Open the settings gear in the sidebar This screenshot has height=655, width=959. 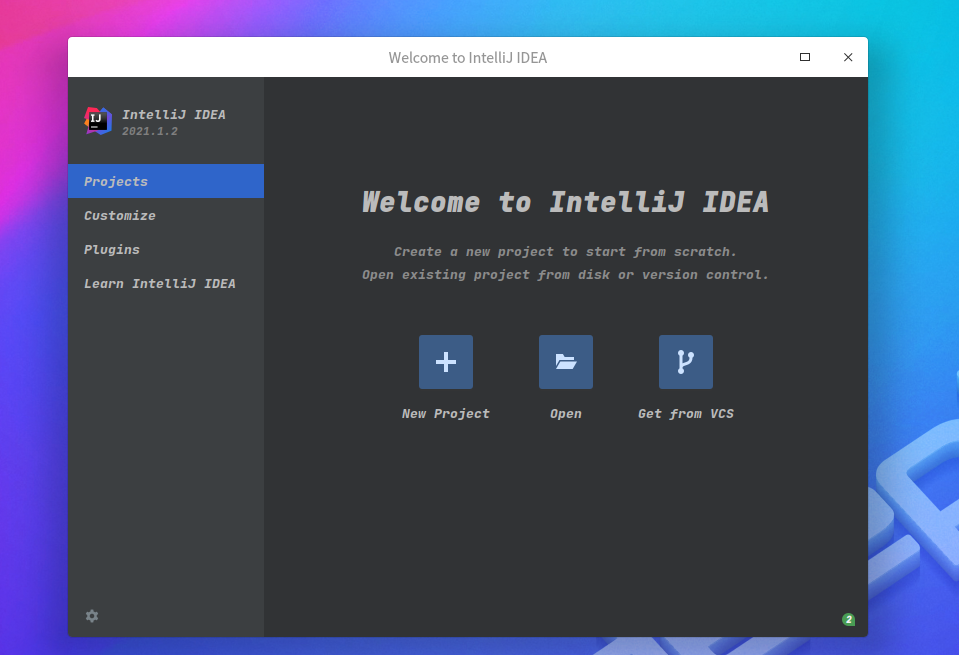92,616
